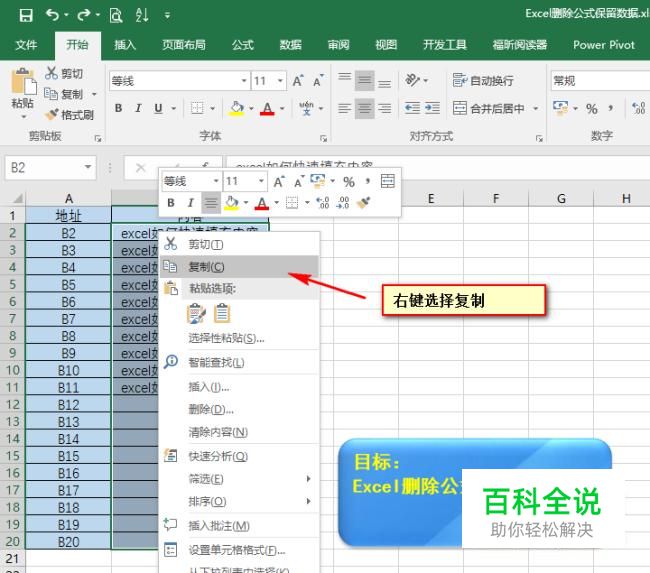This screenshot has width=650, height=573.
Task: Toggle Bold in the mini toolbar
Action: [171, 203]
